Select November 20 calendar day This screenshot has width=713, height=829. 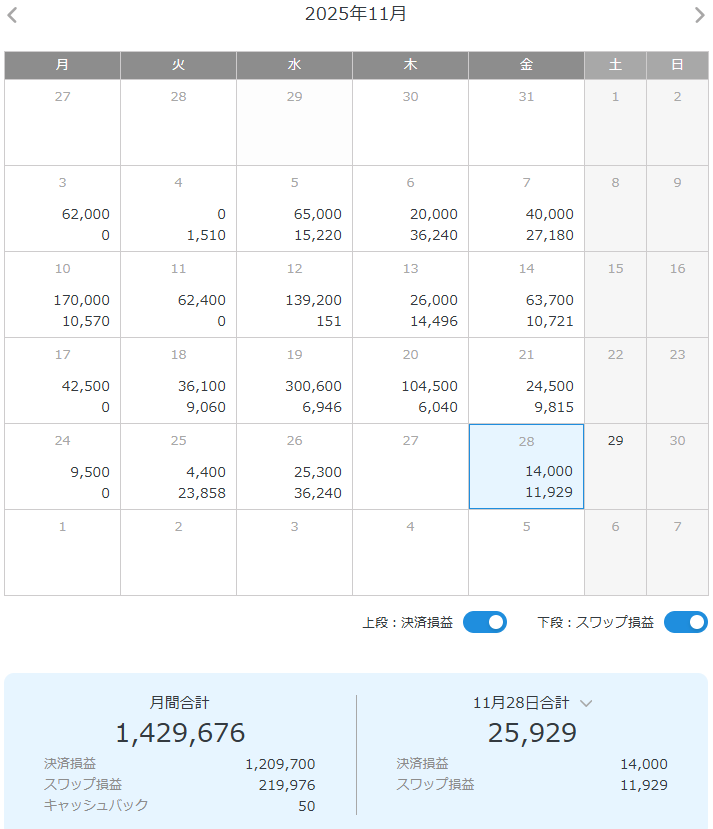pyautogui.click(x=410, y=381)
